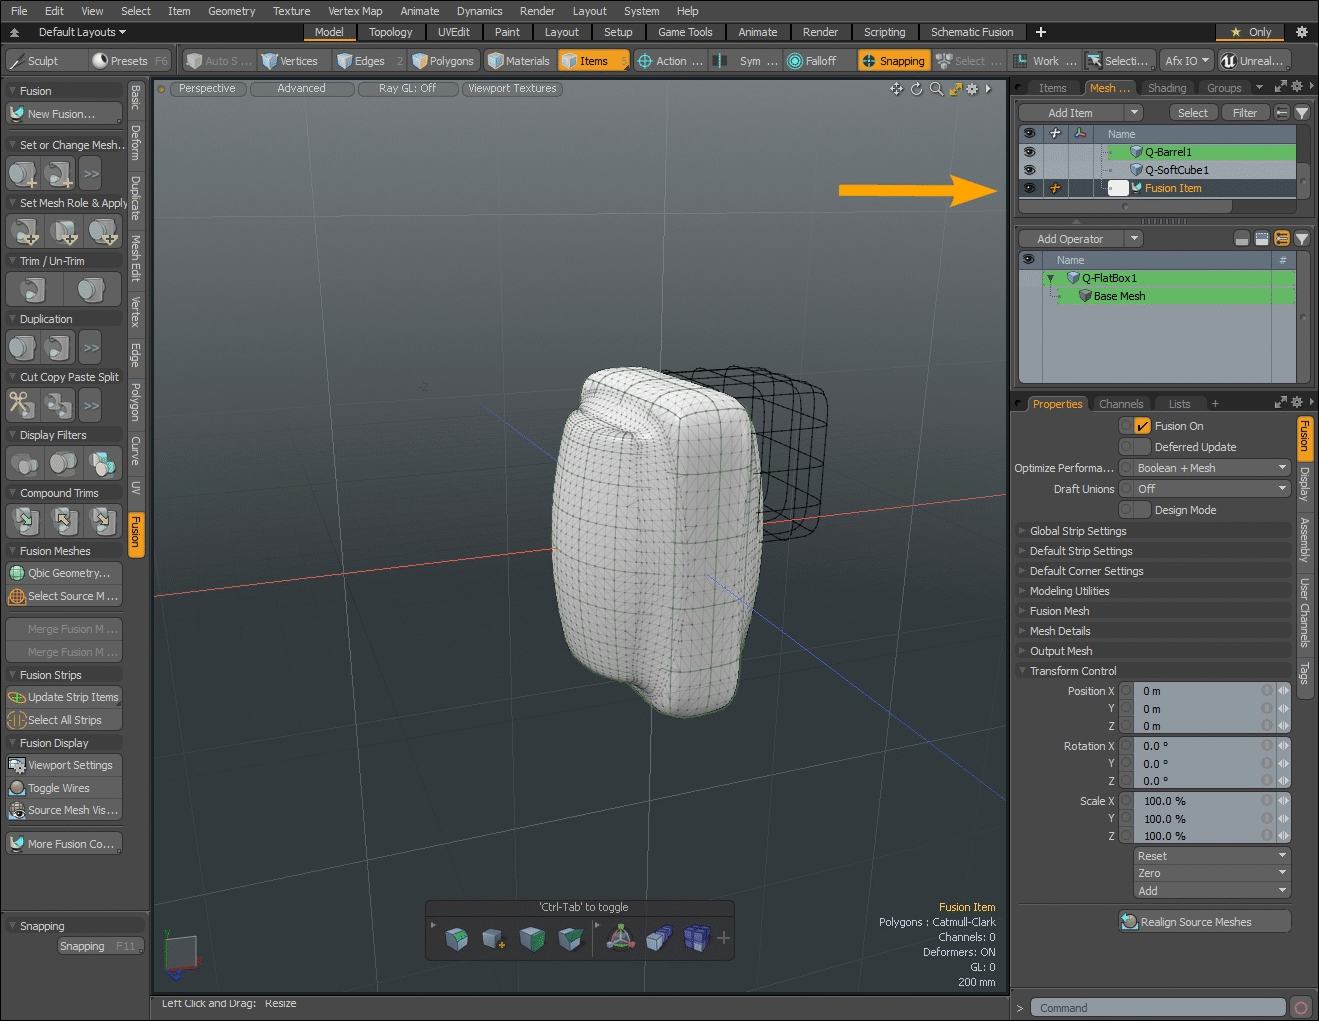Image resolution: width=1319 pixels, height=1021 pixels.
Task: Click the Filter button in item list
Action: pyautogui.click(x=1244, y=113)
